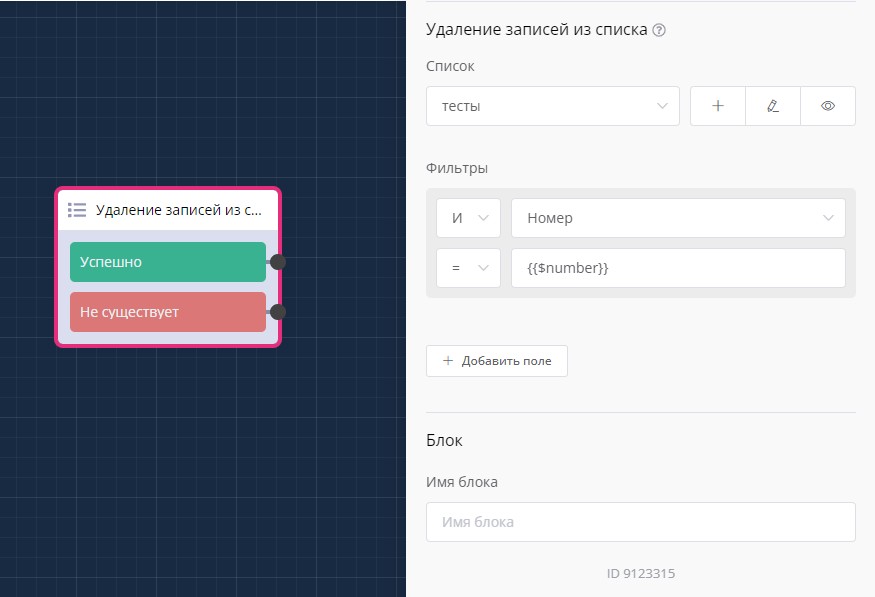Click the node title Удаление записей из с...

[x=179, y=210]
